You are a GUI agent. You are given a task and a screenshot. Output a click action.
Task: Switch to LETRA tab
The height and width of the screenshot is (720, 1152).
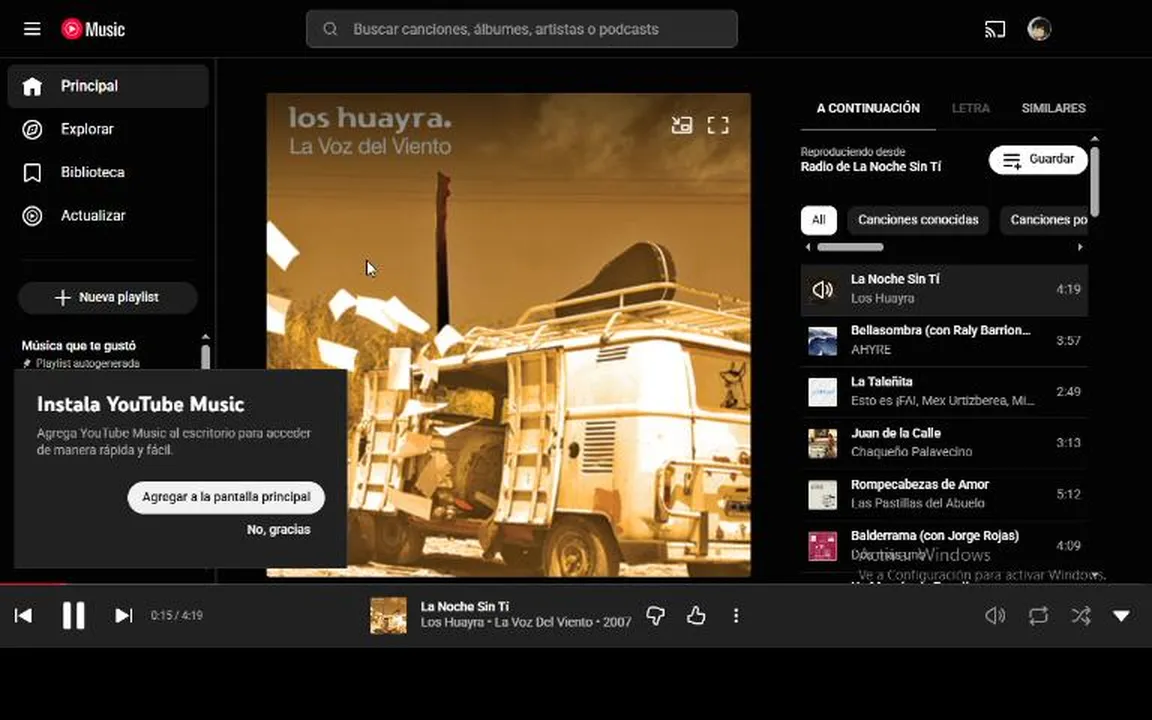tap(971, 108)
